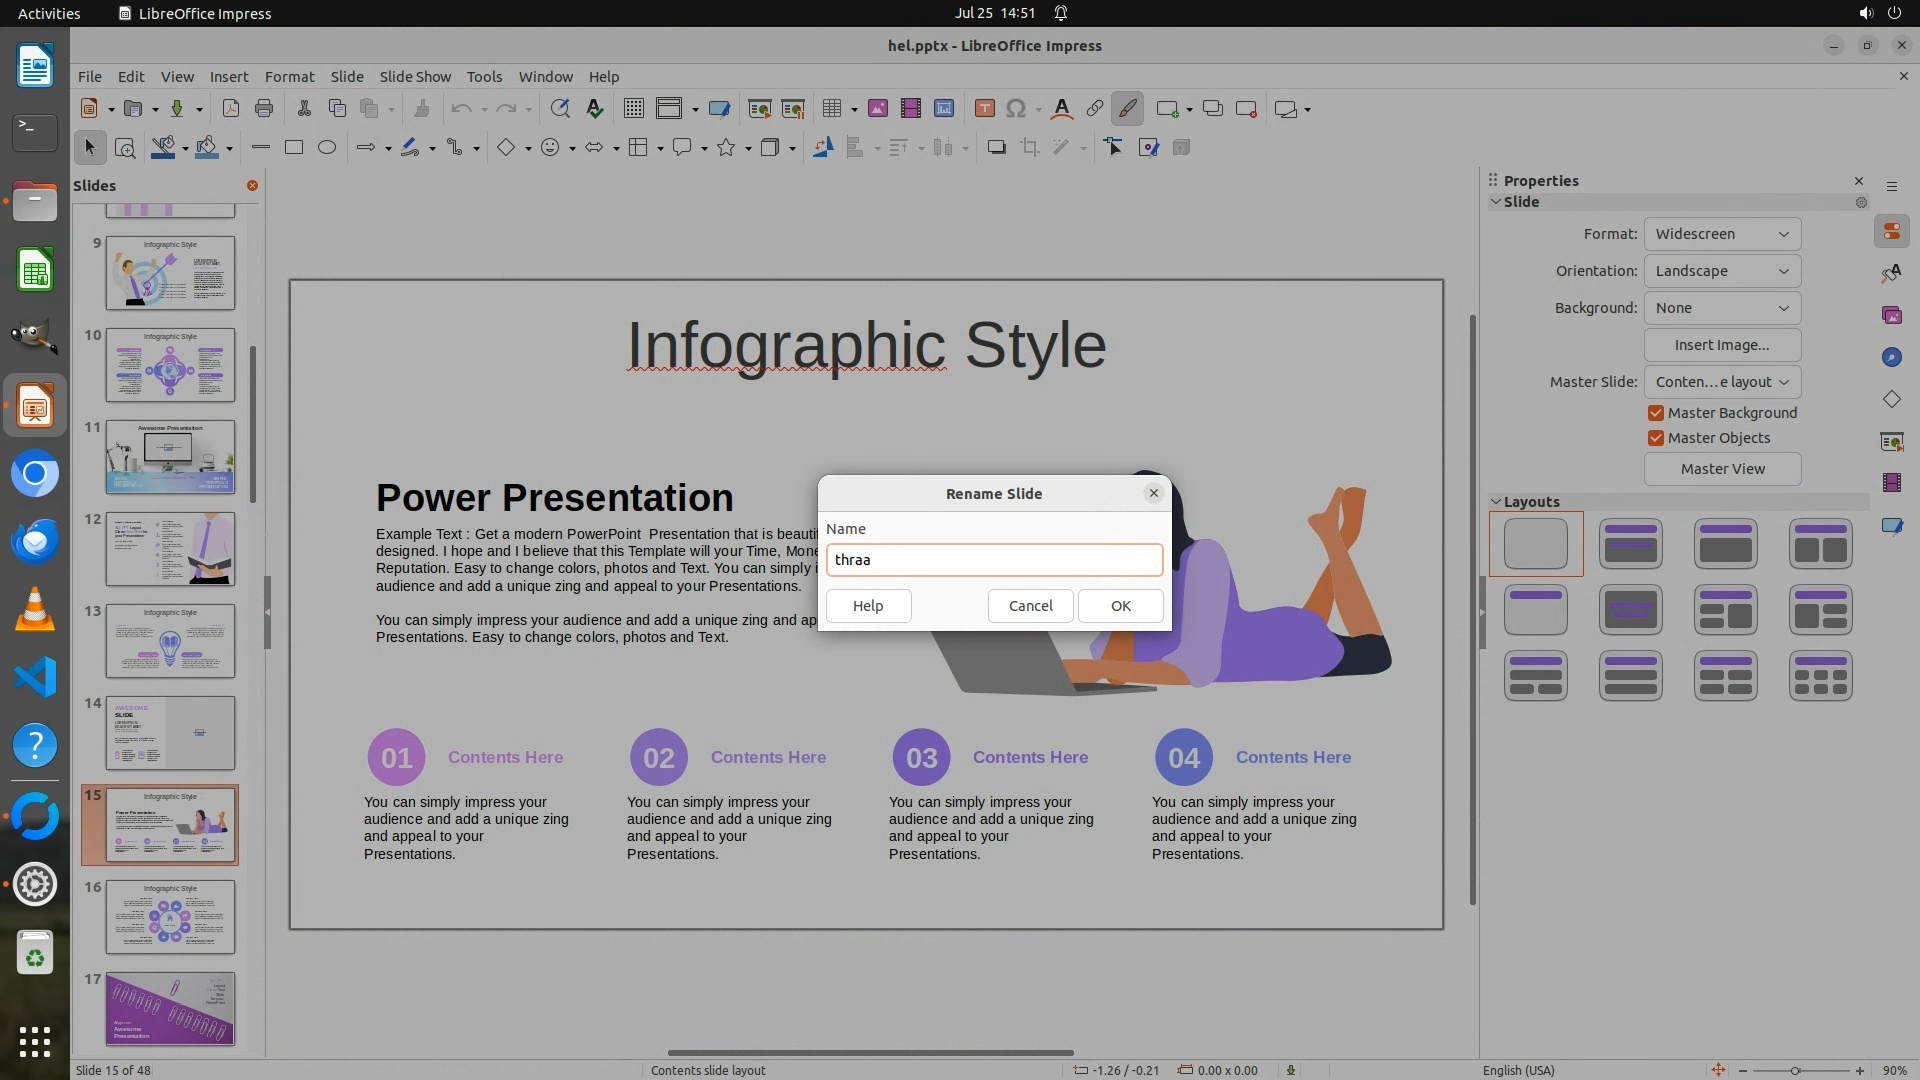The width and height of the screenshot is (1920, 1080).
Task: Click the zoom slider in the status bar
Action: click(1795, 1071)
